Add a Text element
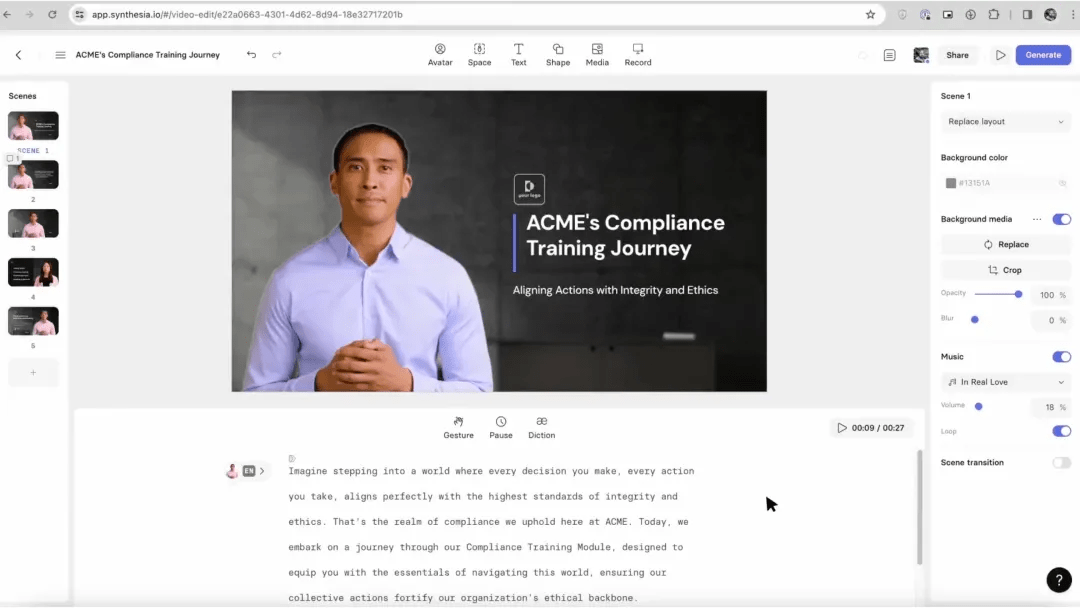Screen dimensions: 1080x608 (518, 54)
